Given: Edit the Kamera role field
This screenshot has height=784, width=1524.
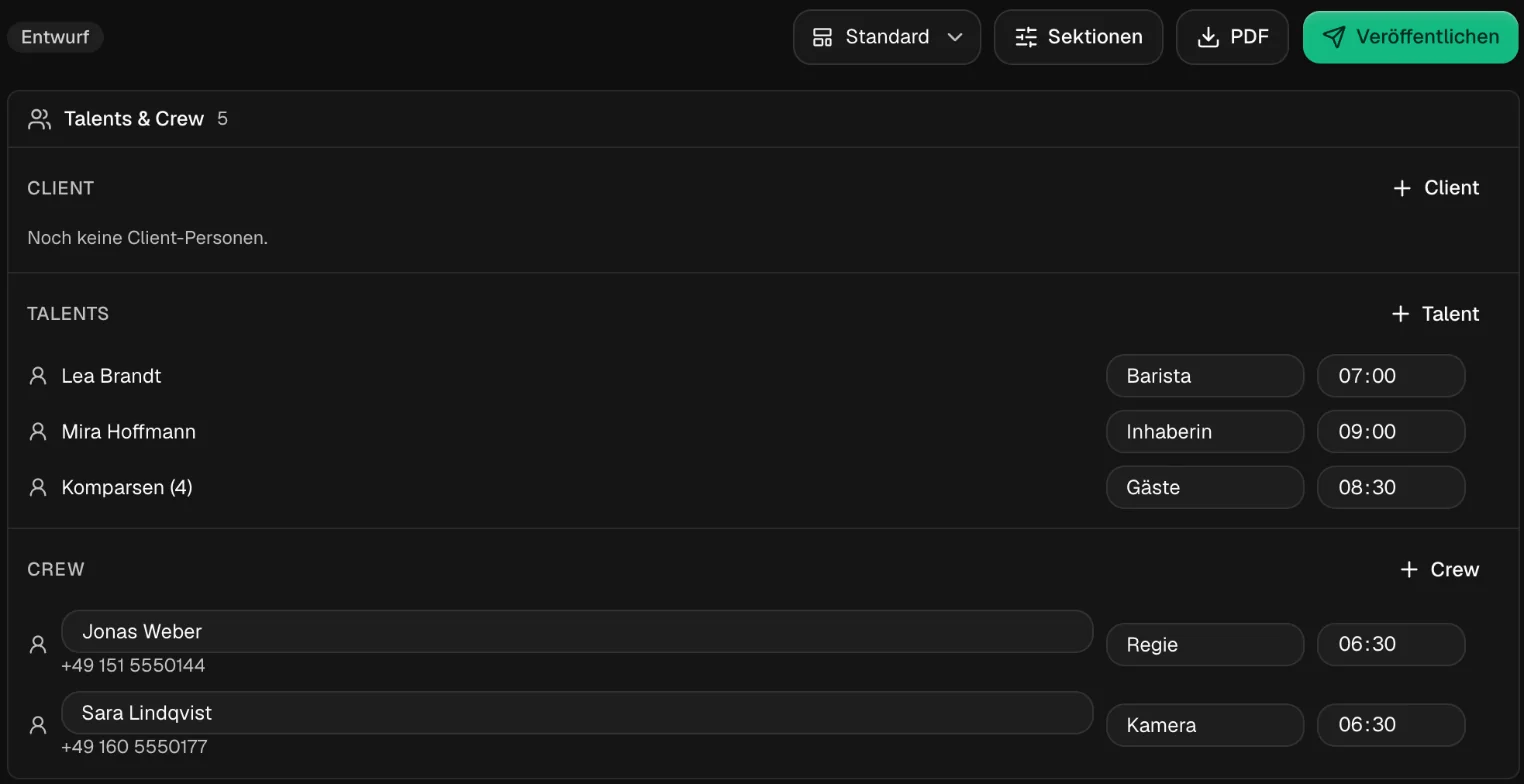Looking at the screenshot, I should coord(1205,725).
